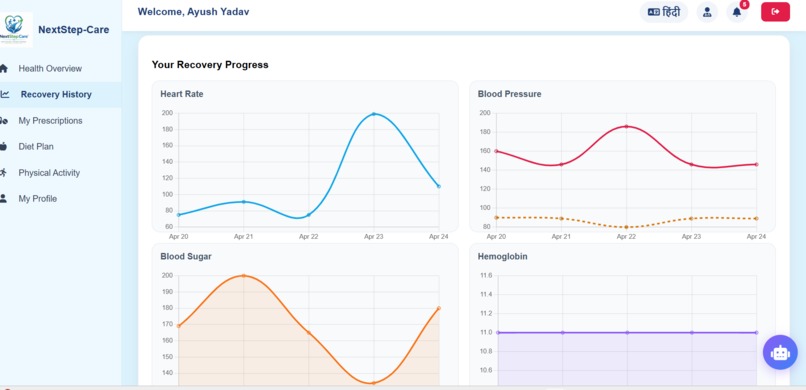Select first Hemoglobin point at 11.0
This screenshot has width=806, height=390.
coord(498,332)
